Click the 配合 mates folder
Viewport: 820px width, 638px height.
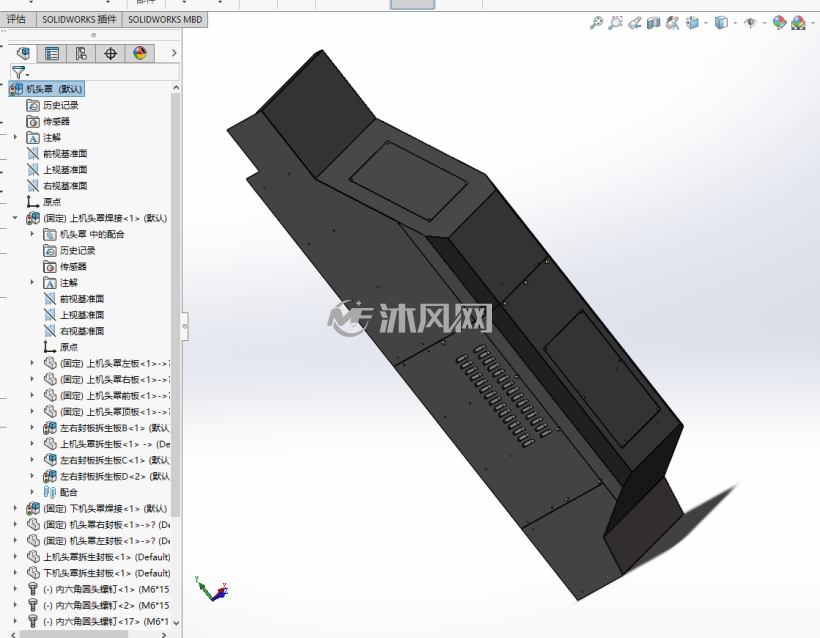pyautogui.click(x=60, y=492)
